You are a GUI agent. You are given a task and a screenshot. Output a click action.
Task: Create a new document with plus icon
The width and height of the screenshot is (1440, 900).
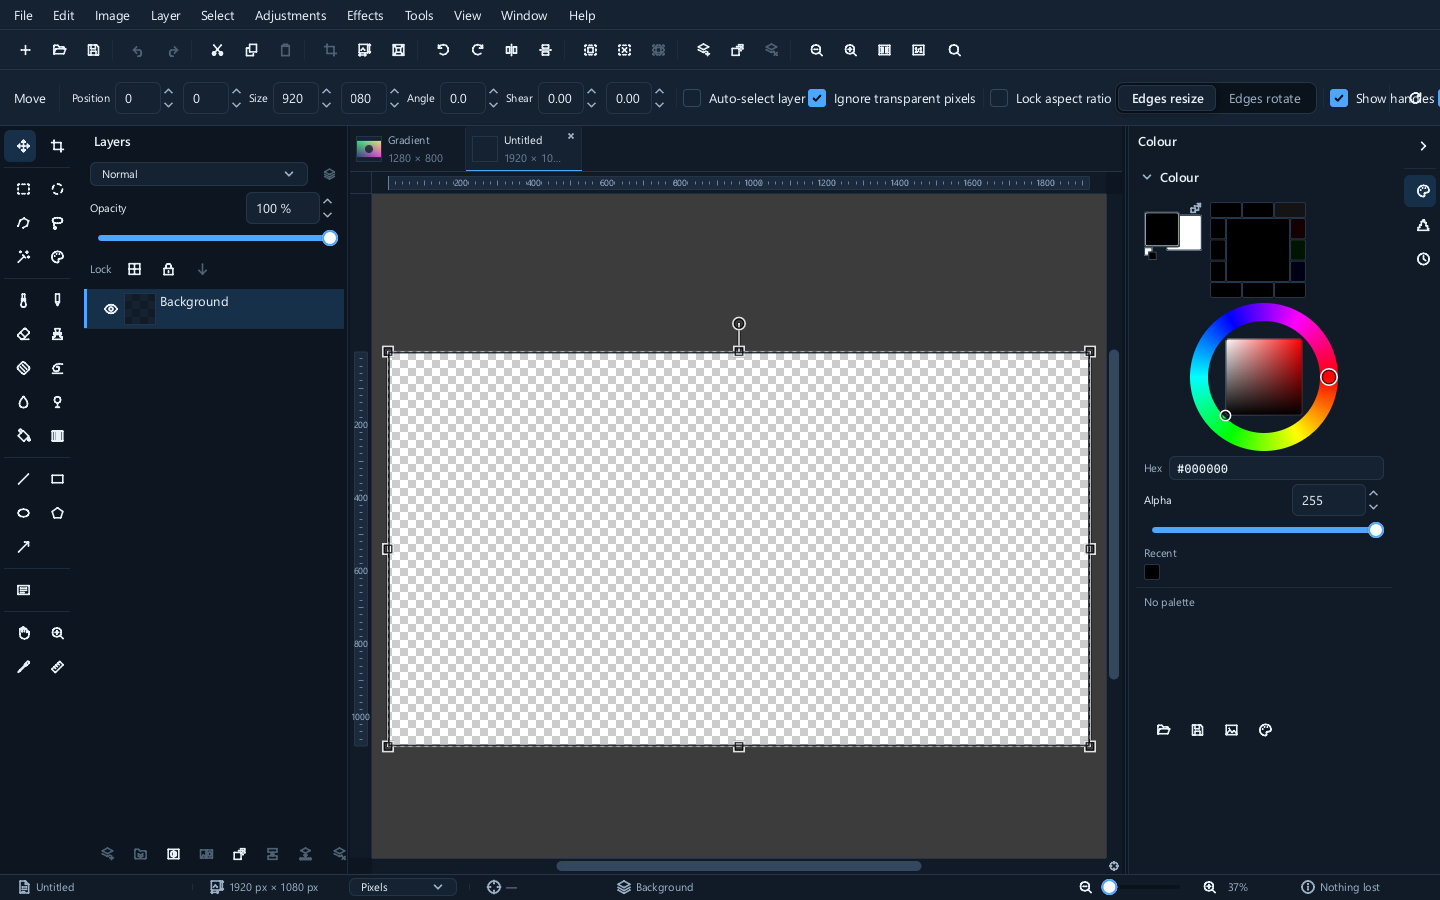pos(25,50)
